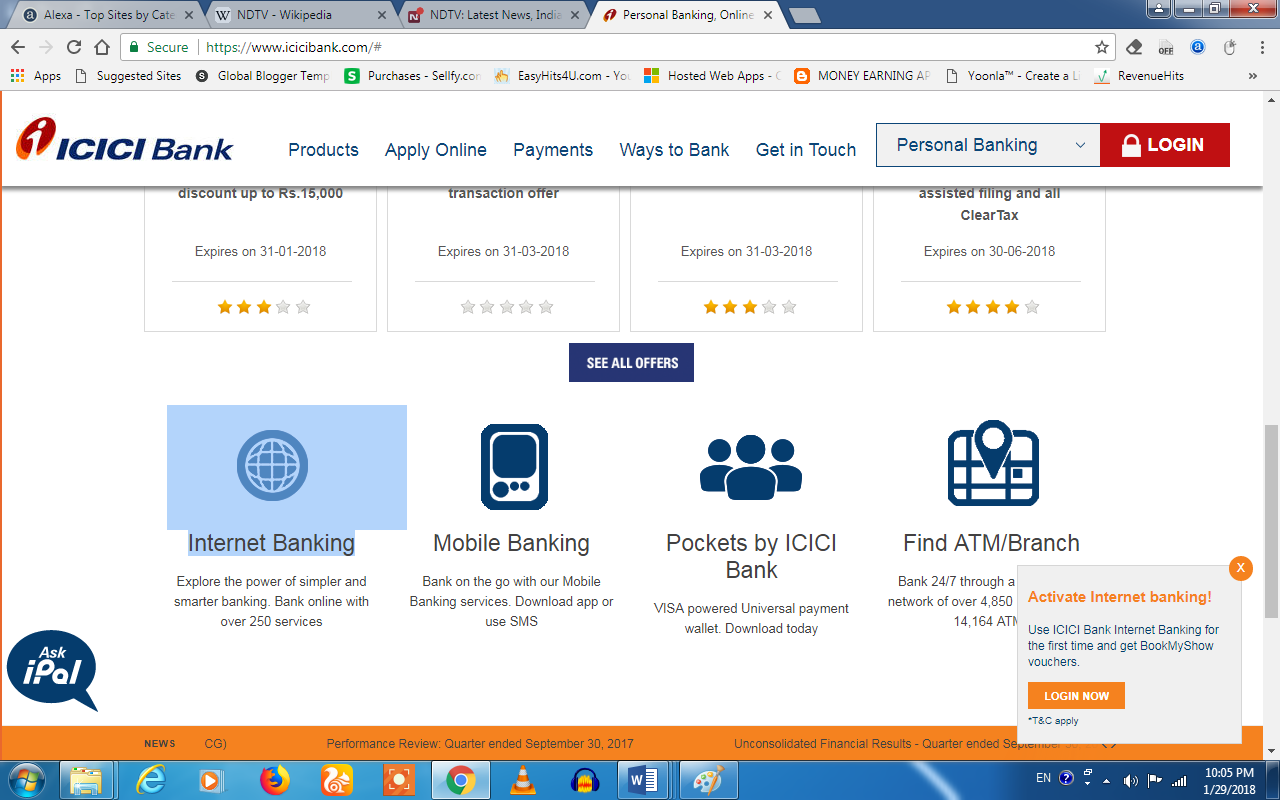Click the Internet Banking heading link

coord(271,543)
